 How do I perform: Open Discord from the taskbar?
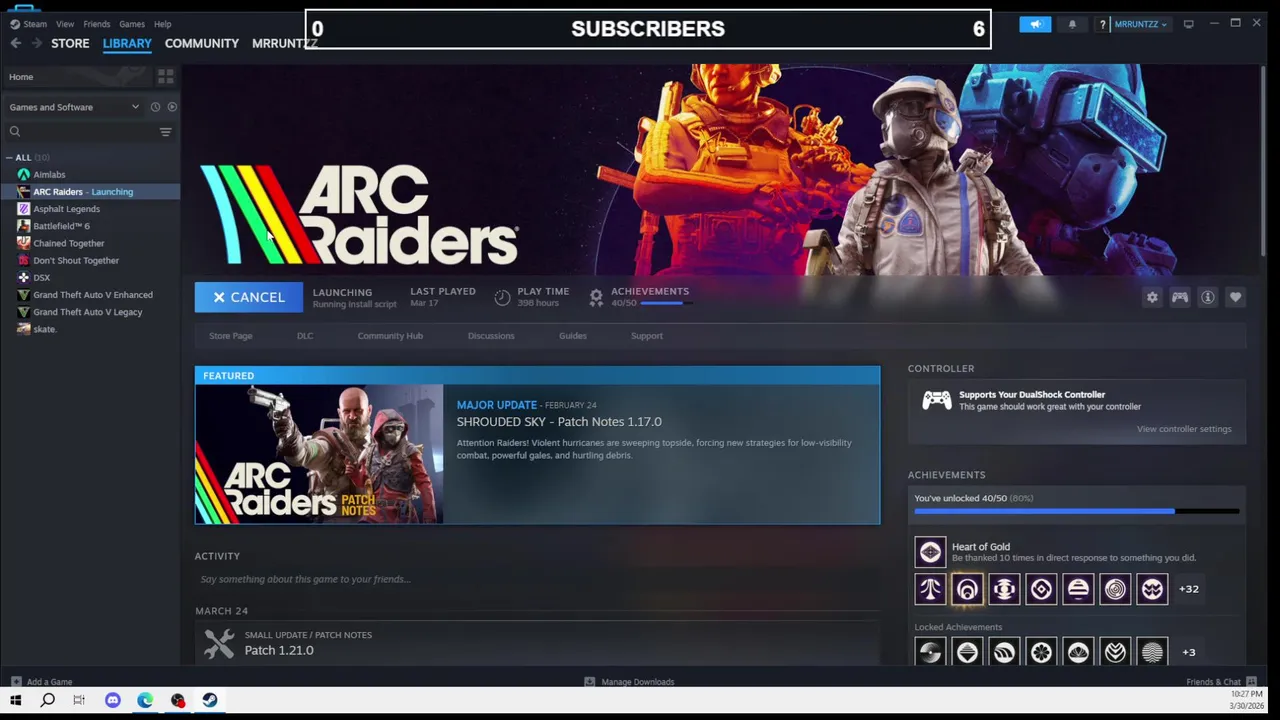pos(112,701)
